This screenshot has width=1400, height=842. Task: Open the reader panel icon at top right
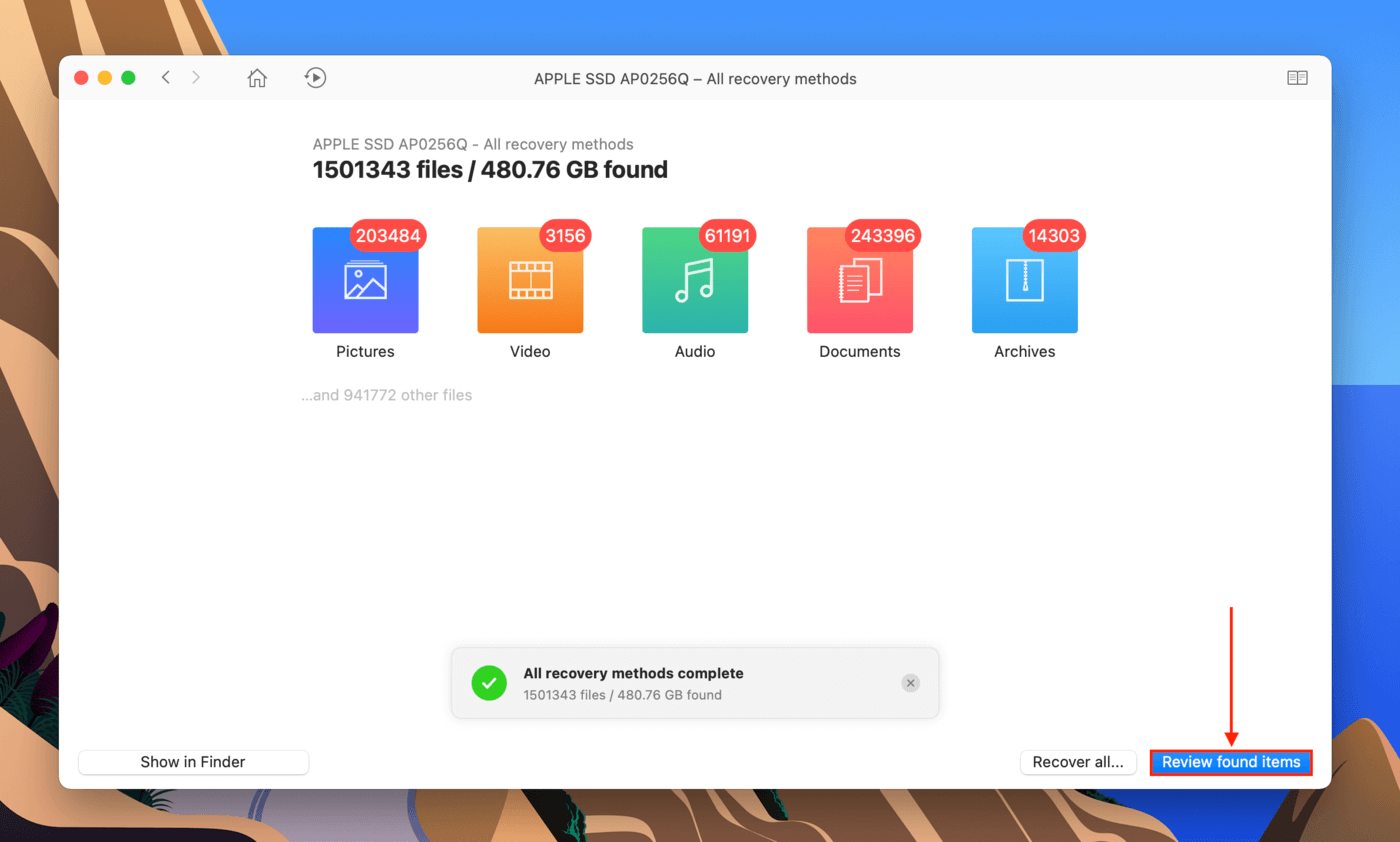[x=1297, y=78]
